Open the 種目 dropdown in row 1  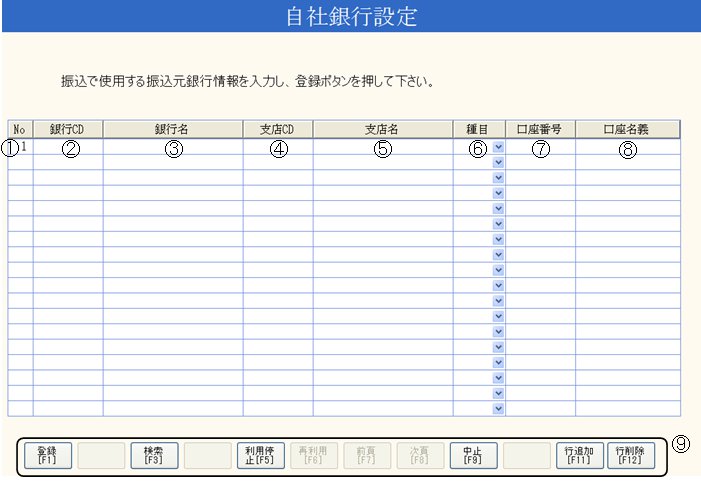(x=498, y=147)
